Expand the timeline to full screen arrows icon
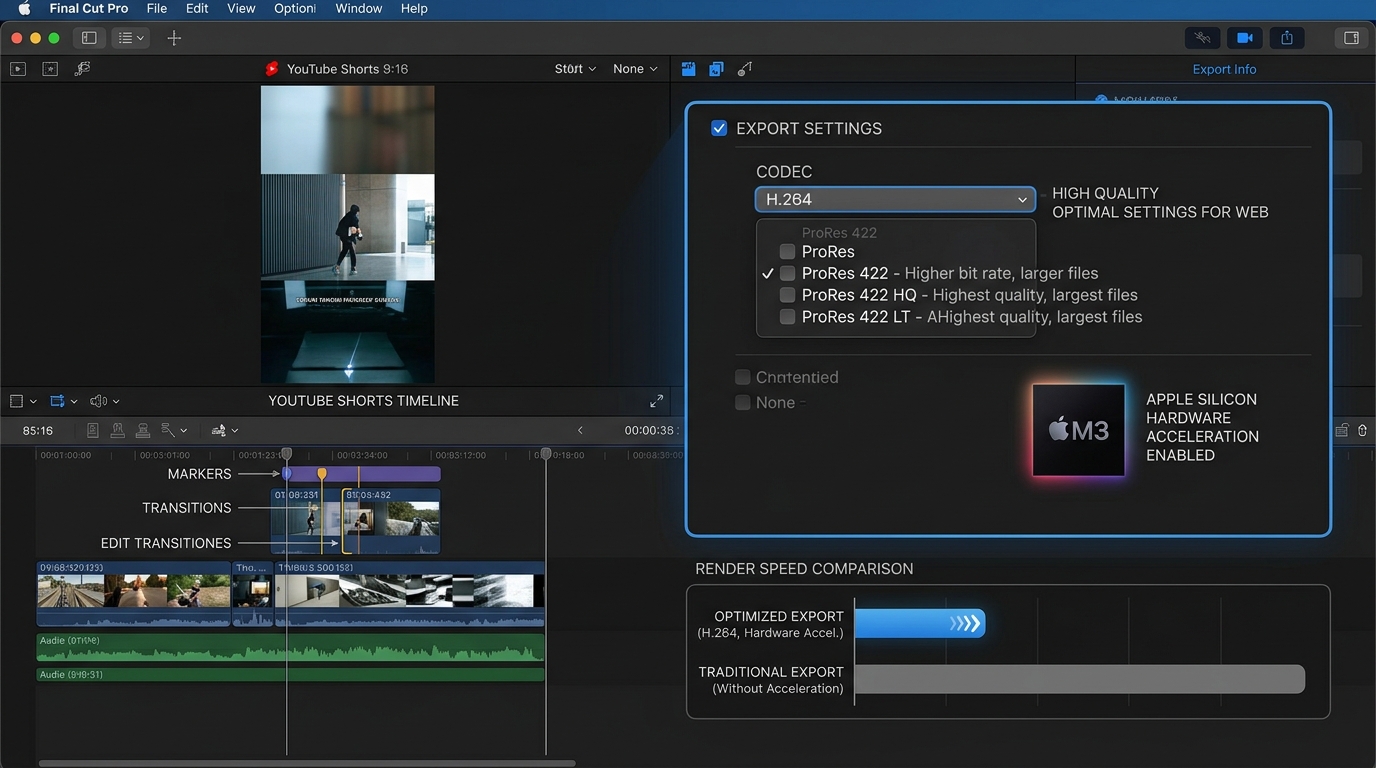 656,401
